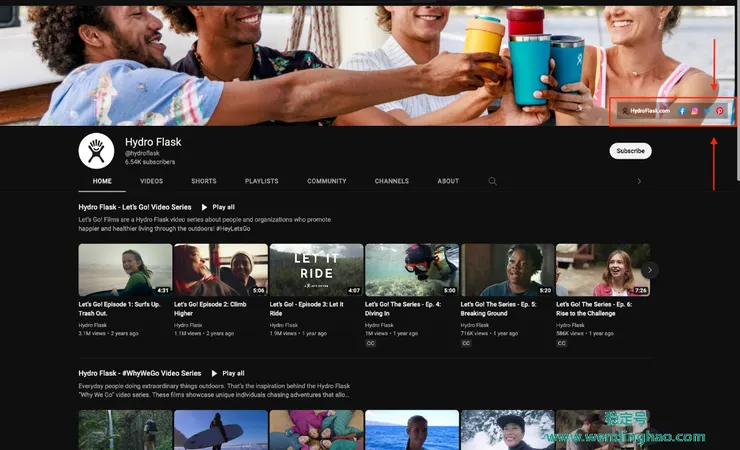Switch to the Shorts tab
The image size is (740, 450).
(x=204, y=181)
